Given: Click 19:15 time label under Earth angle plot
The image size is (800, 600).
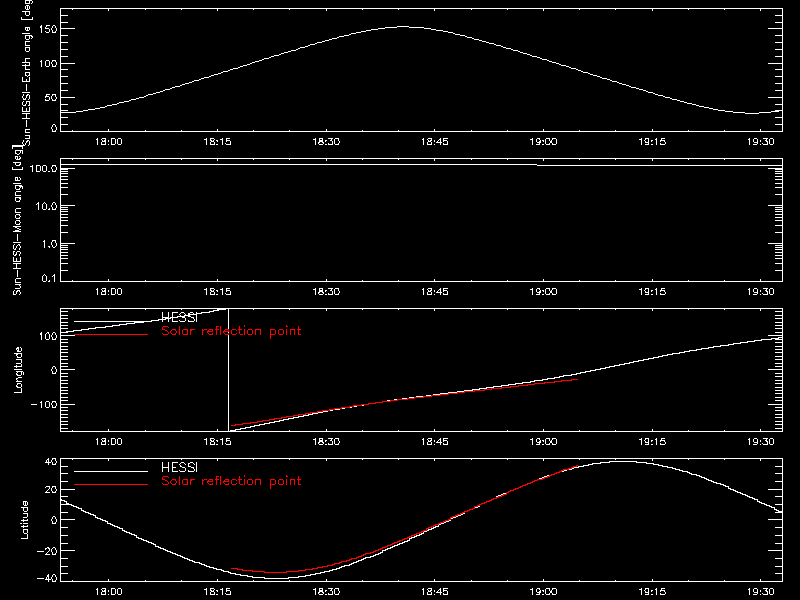Looking at the screenshot, I should click(x=652, y=142).
